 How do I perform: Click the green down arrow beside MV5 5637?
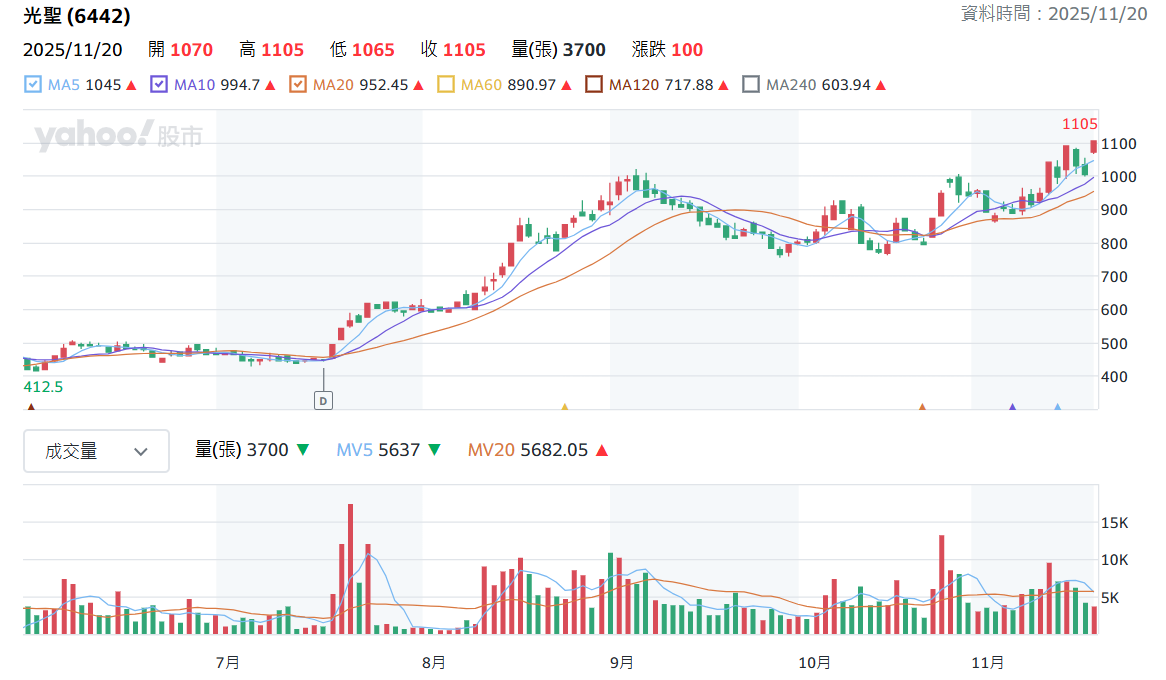[434, 450]
